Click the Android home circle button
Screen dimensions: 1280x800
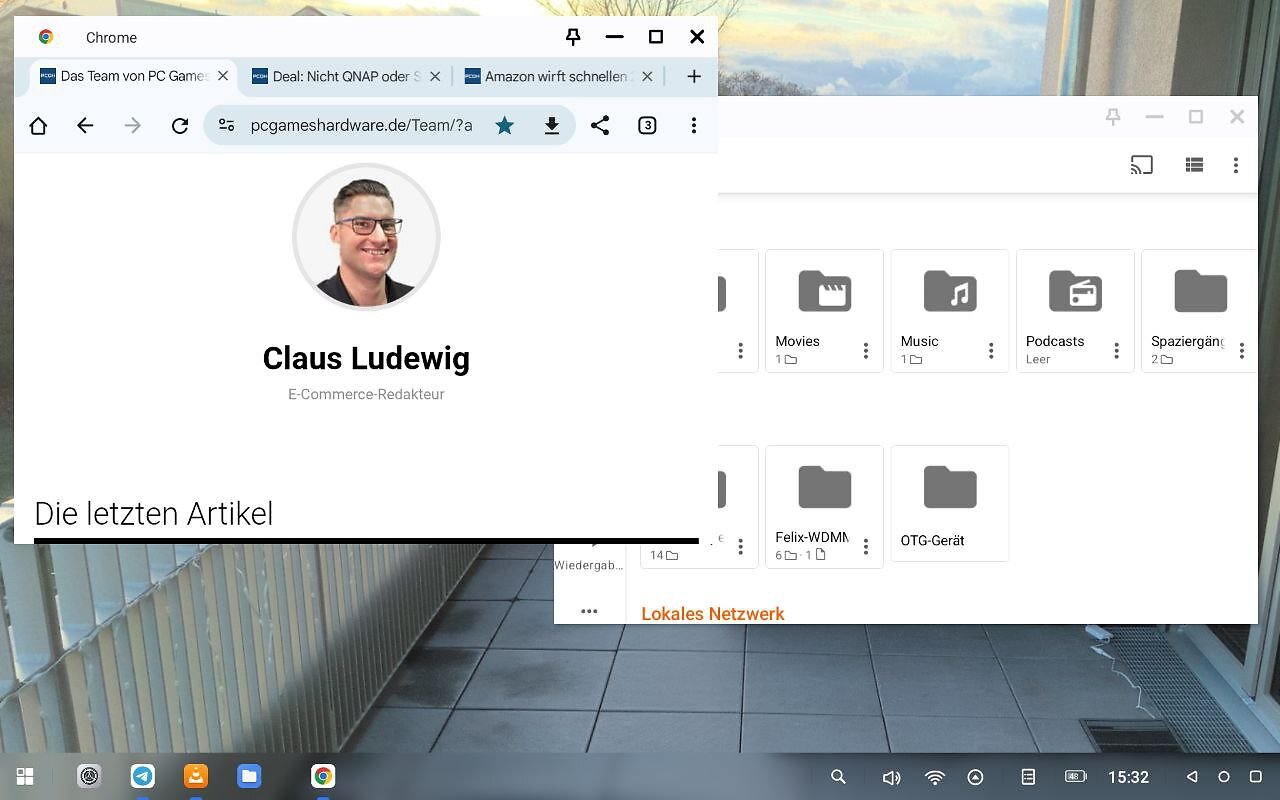click(x=1223, y=777)
